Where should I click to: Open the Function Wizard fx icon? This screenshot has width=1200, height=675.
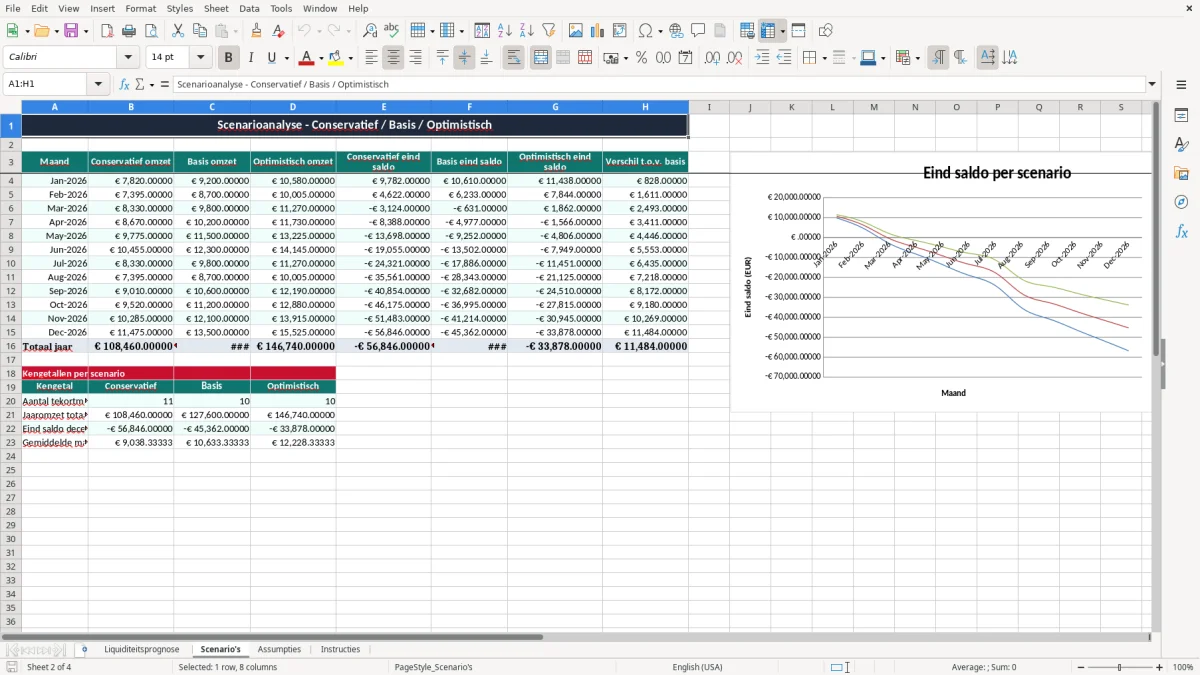pos(124,84)
